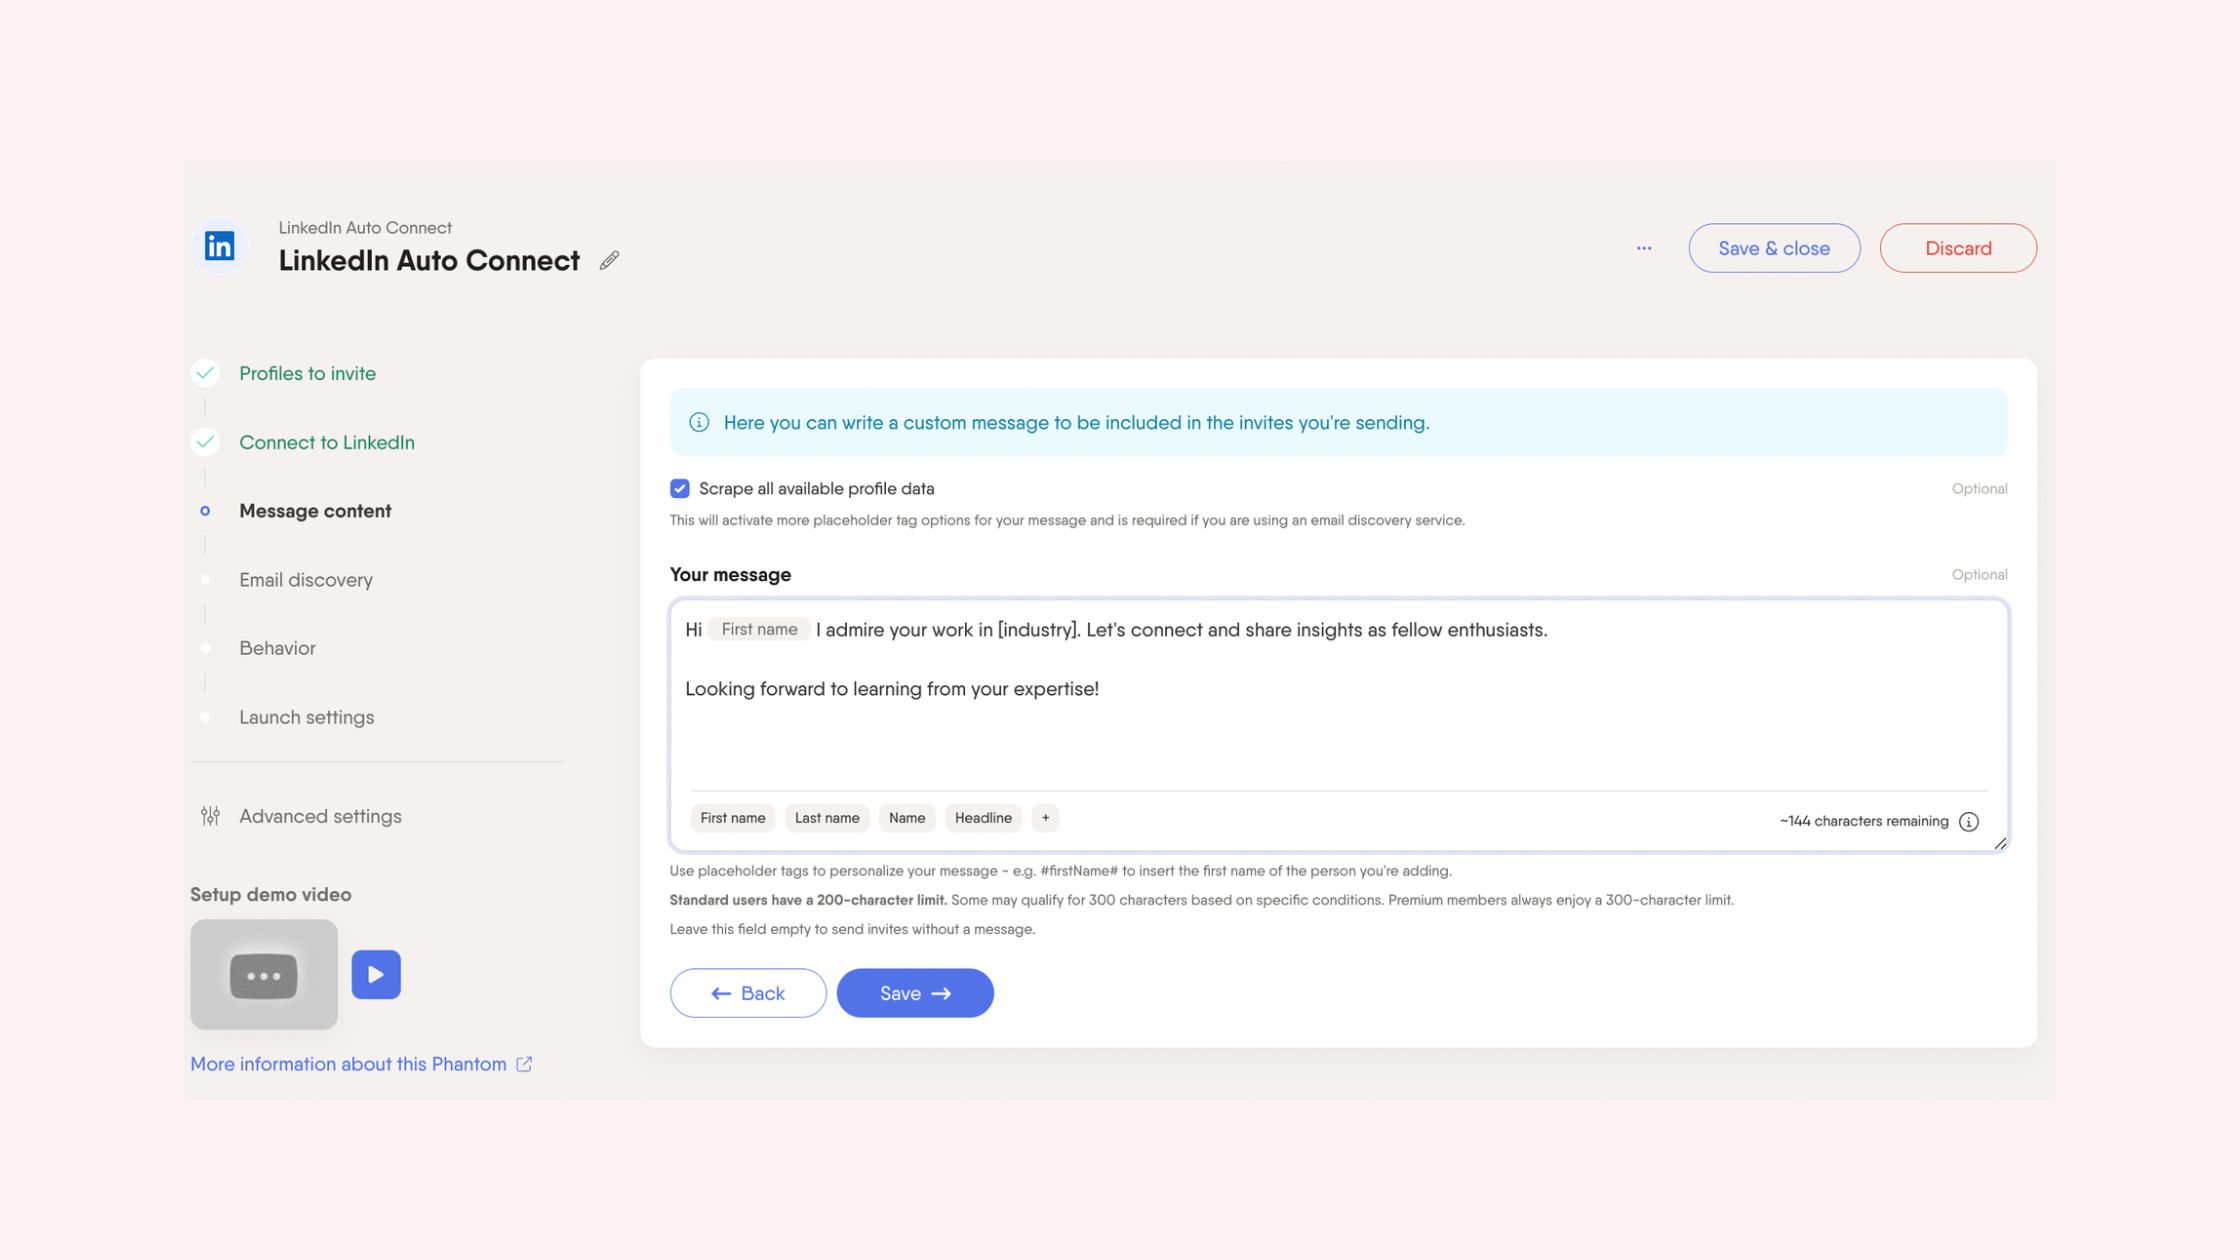2240x1260 pixels.
Task: Insert the Headline placeholder tag
Action: click(x=982, y=817)
